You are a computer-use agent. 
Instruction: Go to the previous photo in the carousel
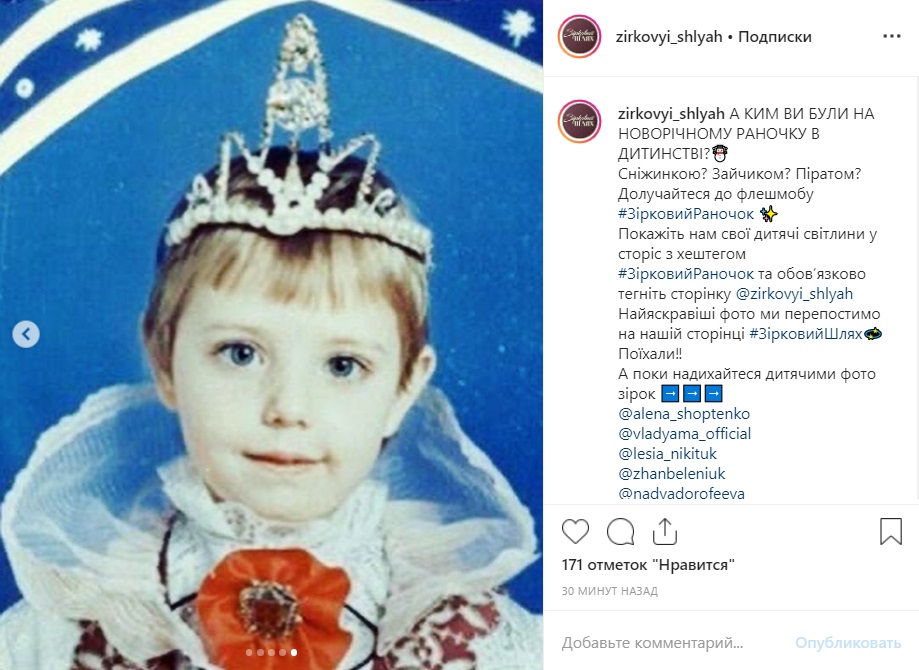(26, 334)
